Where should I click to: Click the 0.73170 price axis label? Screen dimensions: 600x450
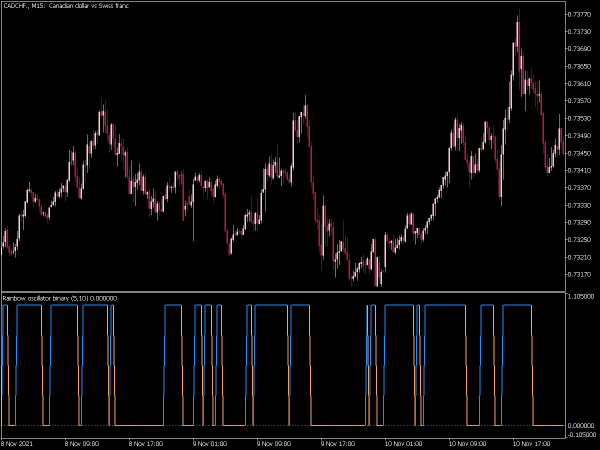tap(580, 274)
